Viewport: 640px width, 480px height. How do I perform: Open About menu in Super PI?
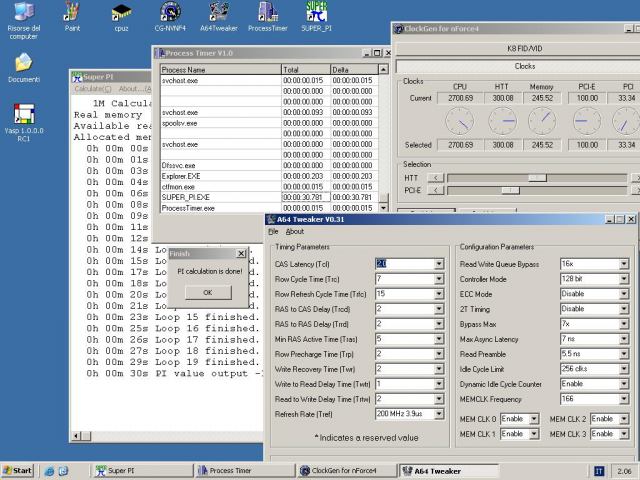[135, 89]
